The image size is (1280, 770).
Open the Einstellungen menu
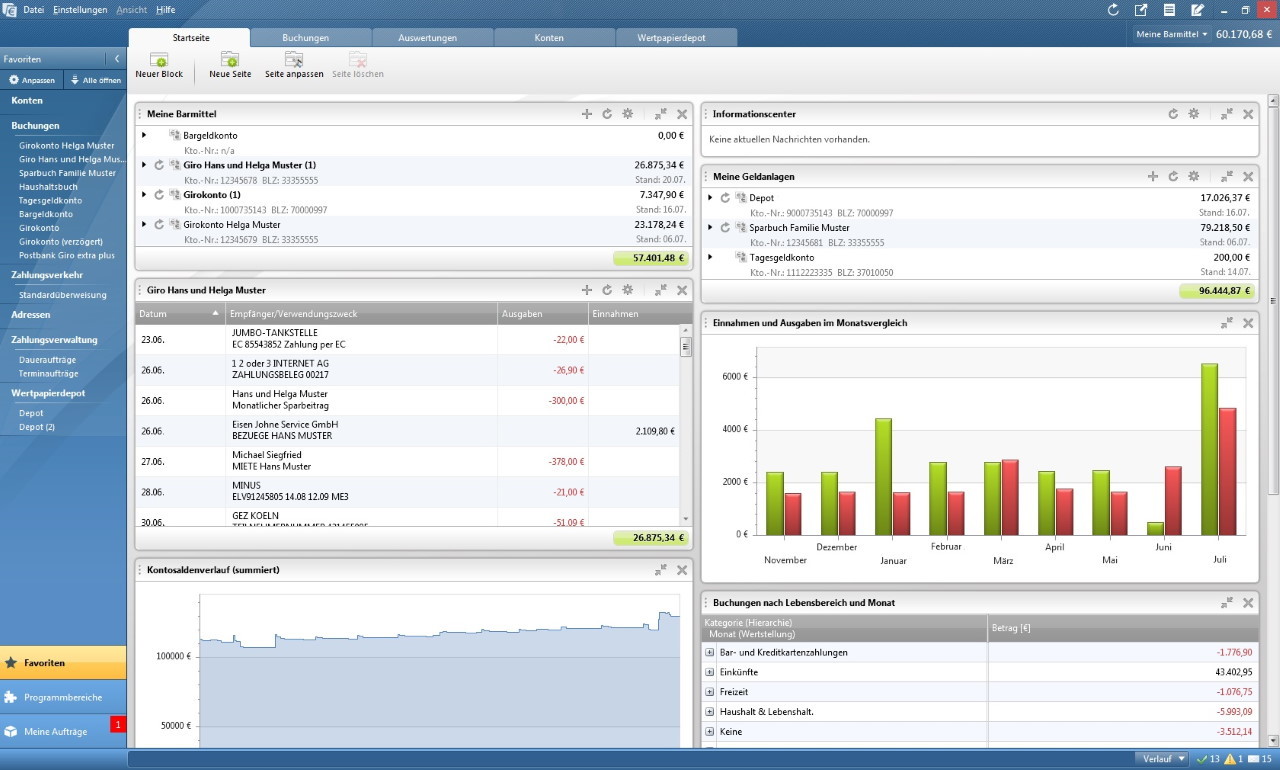pyautogui.click(x=80, y=9)
